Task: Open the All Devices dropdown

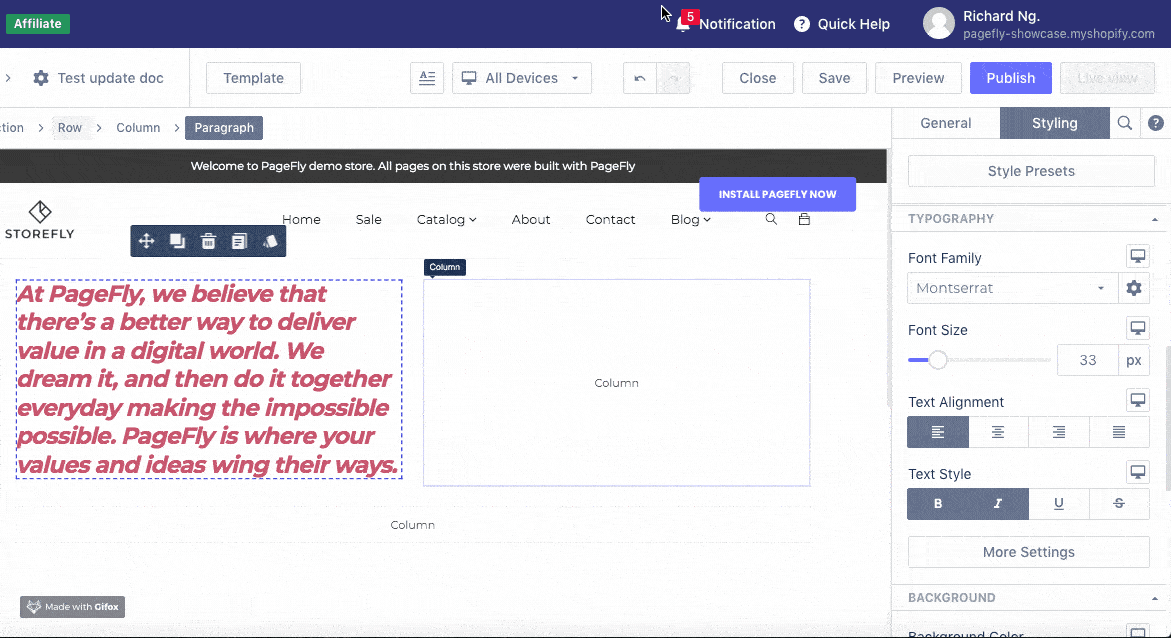Action: [x=521, y=78]
